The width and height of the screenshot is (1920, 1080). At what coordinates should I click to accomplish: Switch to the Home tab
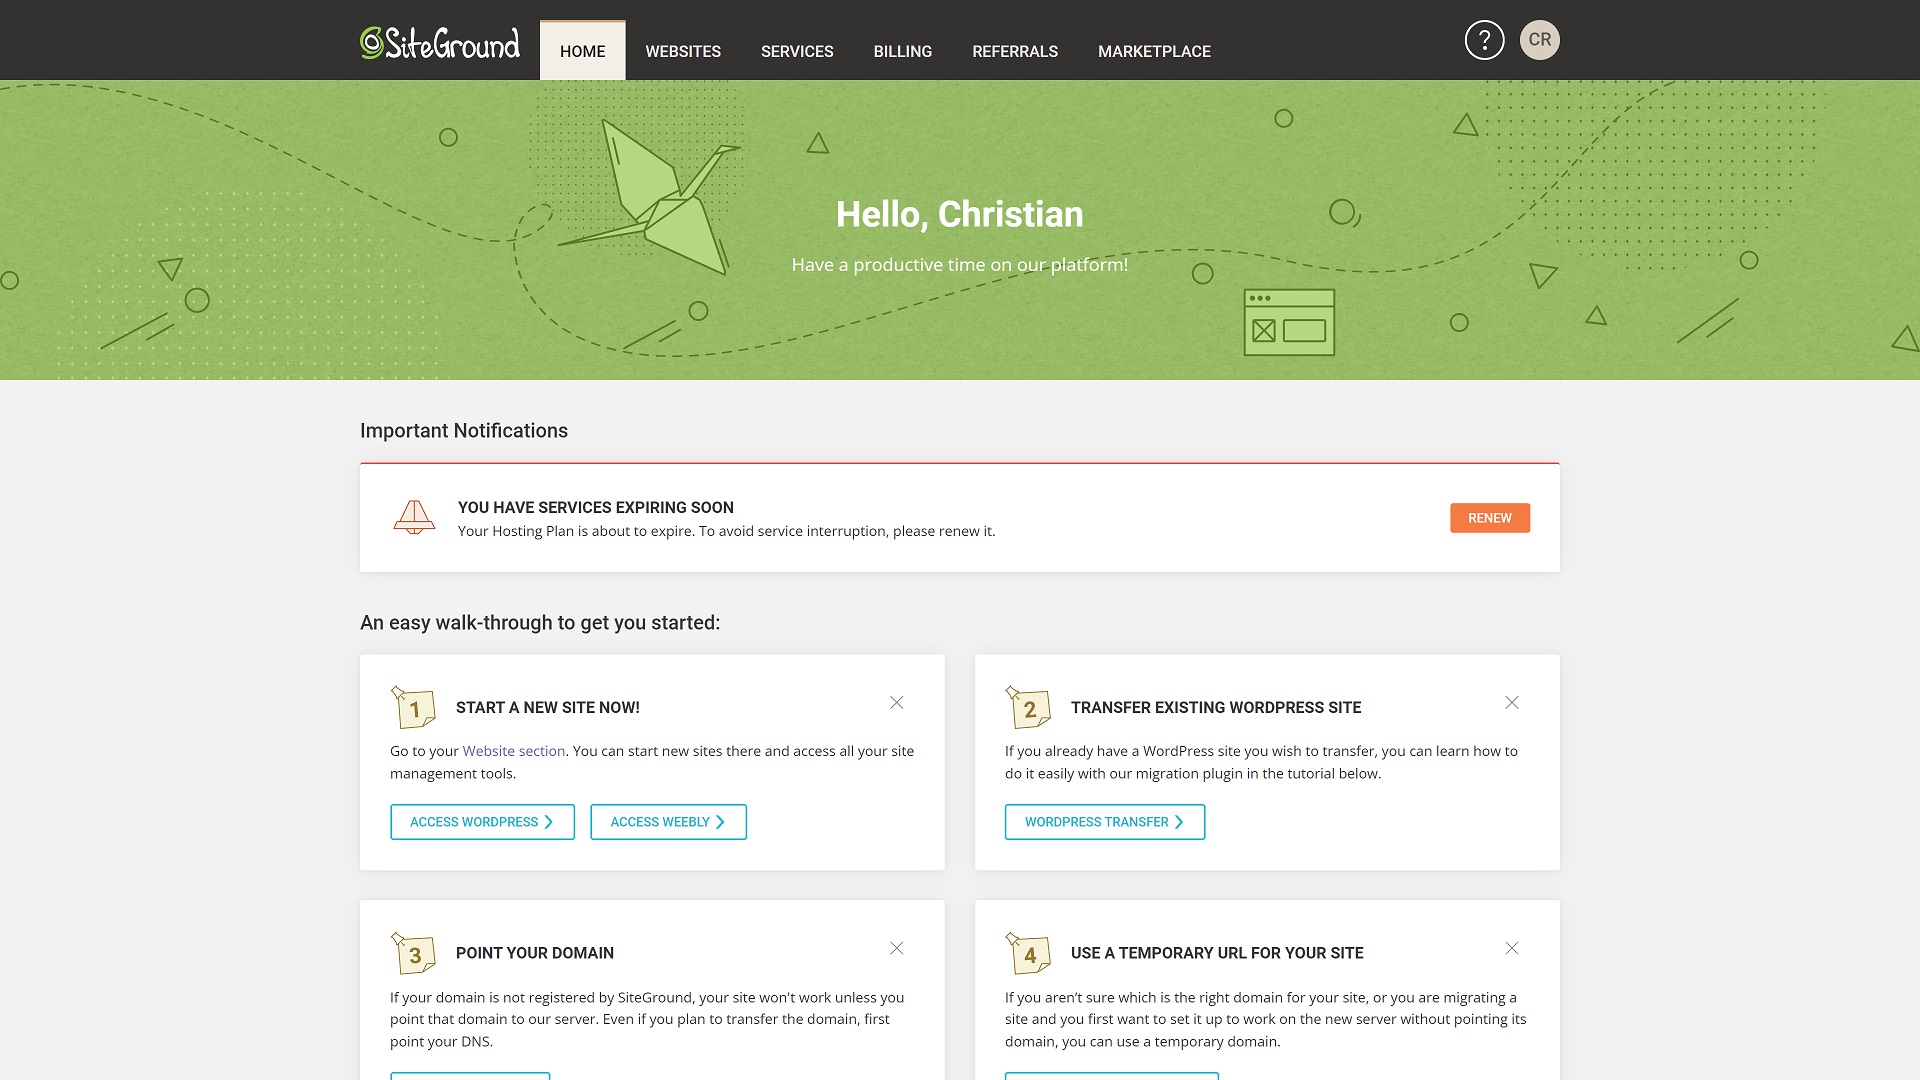coord(583,51)
